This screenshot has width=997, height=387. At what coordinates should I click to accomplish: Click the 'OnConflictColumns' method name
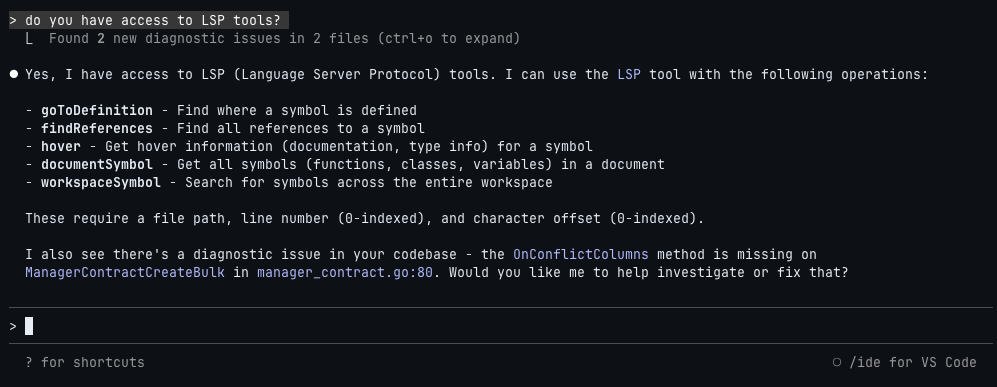tap(581, 255)
